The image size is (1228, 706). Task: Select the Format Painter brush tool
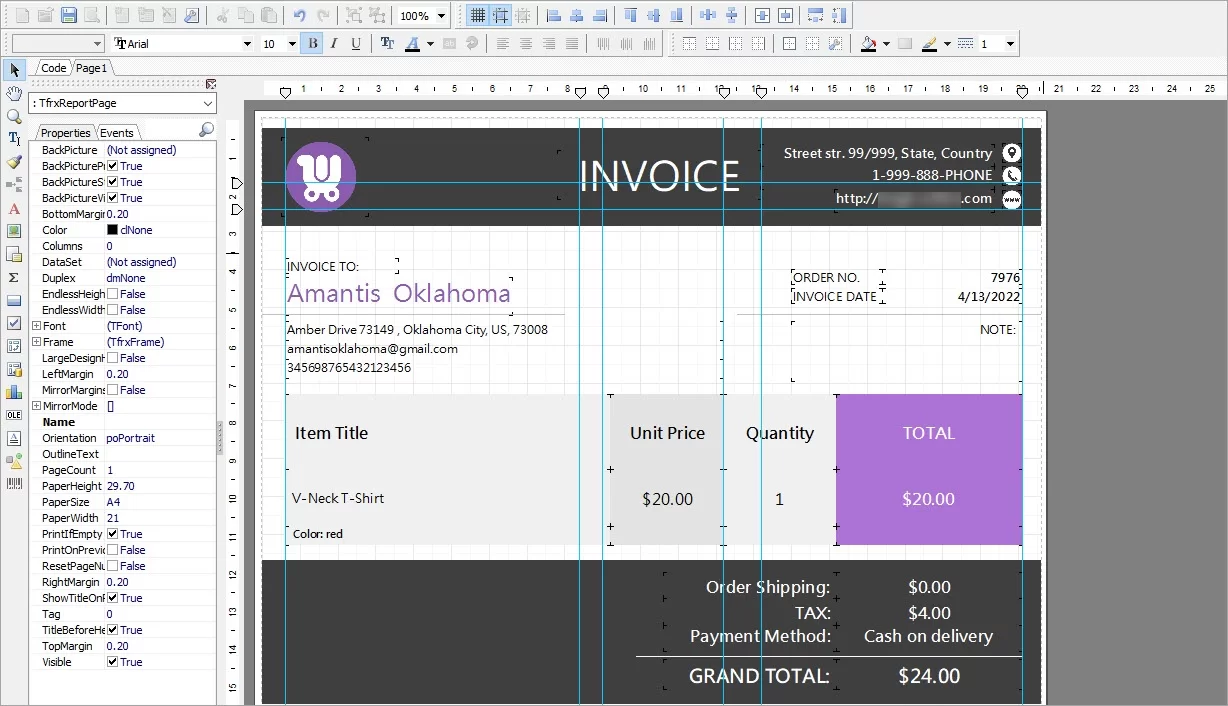14,161
